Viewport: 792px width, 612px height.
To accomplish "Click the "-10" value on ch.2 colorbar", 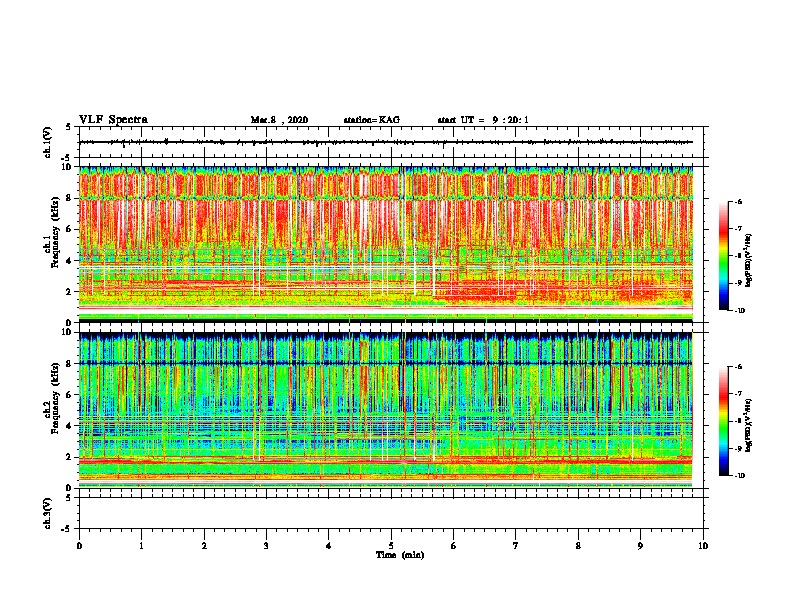I will click(x=739, y=476).
